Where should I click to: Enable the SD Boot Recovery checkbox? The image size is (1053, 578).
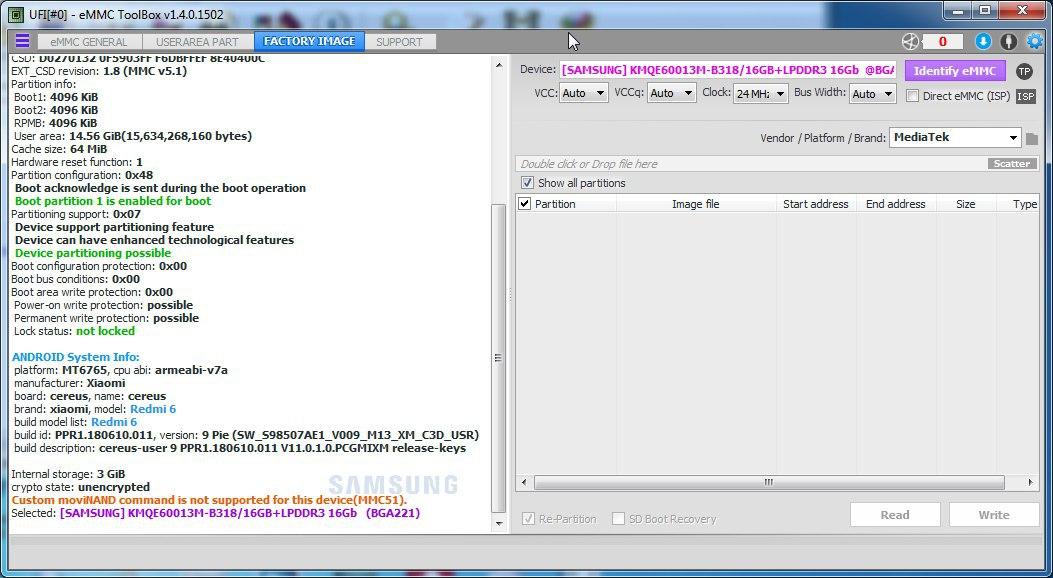click(619, 519)
